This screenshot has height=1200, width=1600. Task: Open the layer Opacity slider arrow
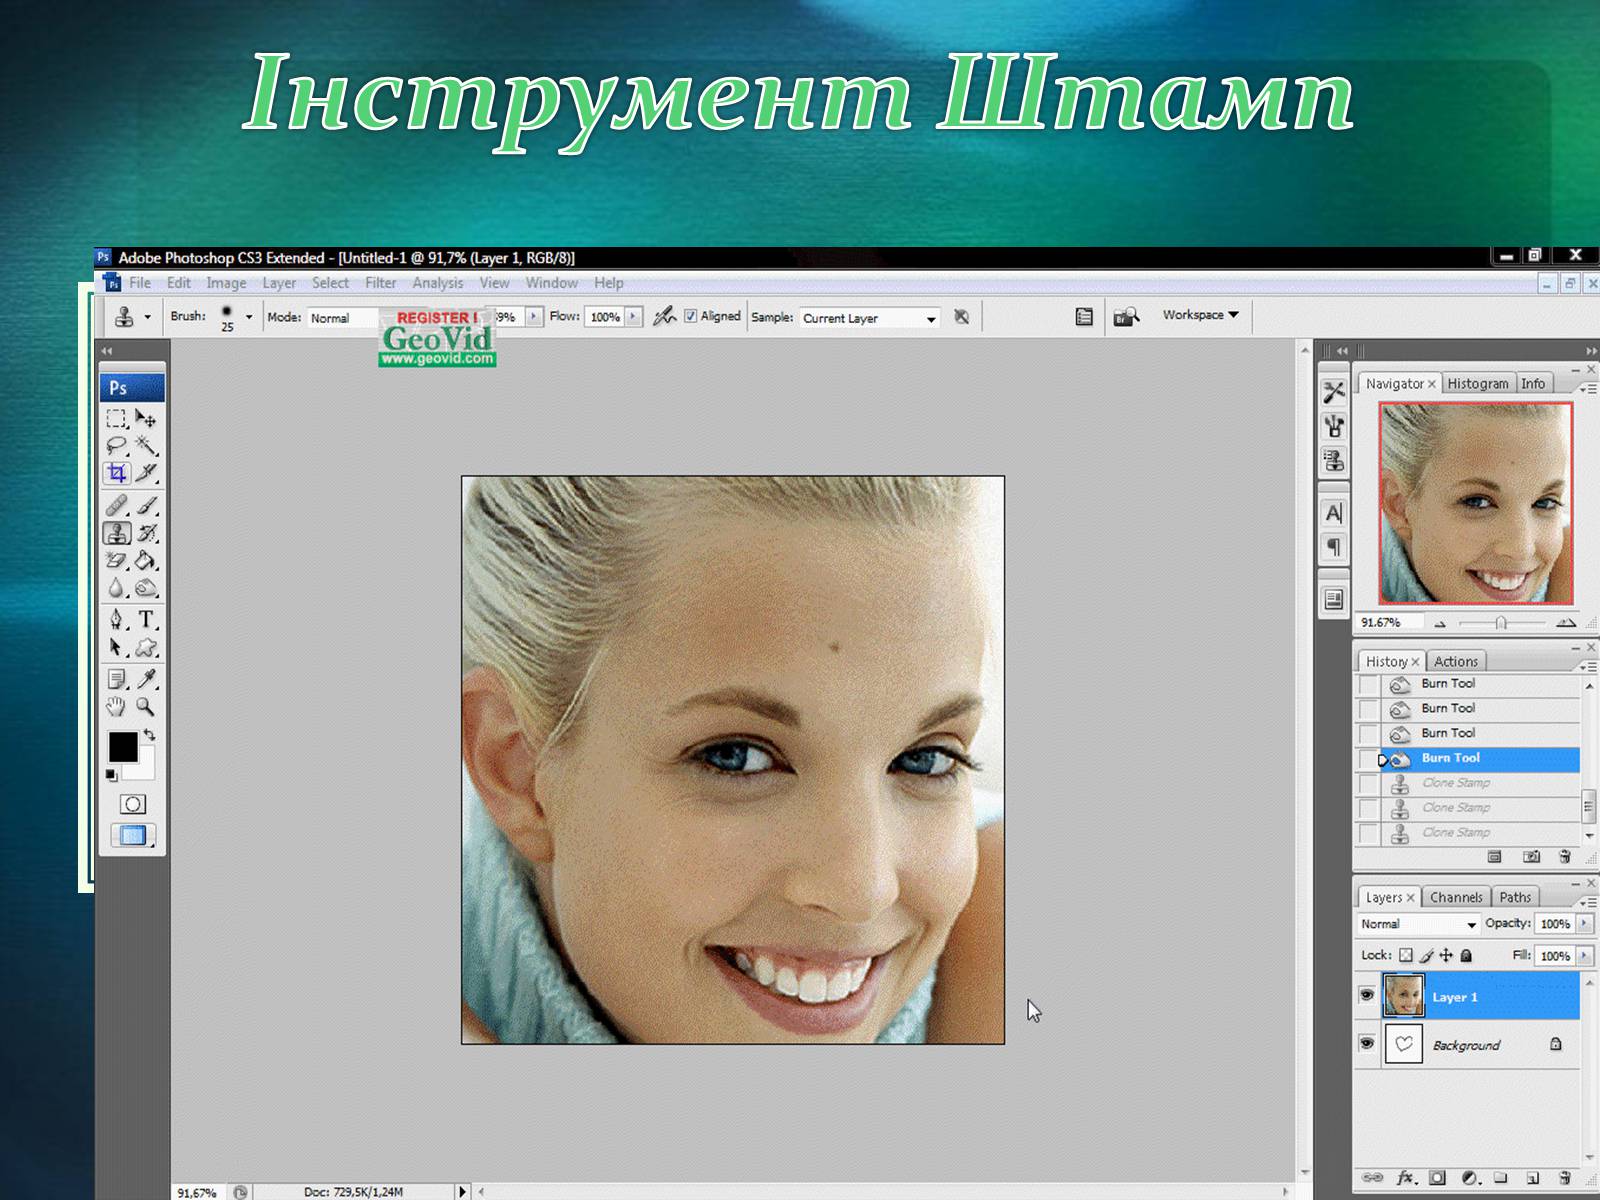(x=1584, y=924)
